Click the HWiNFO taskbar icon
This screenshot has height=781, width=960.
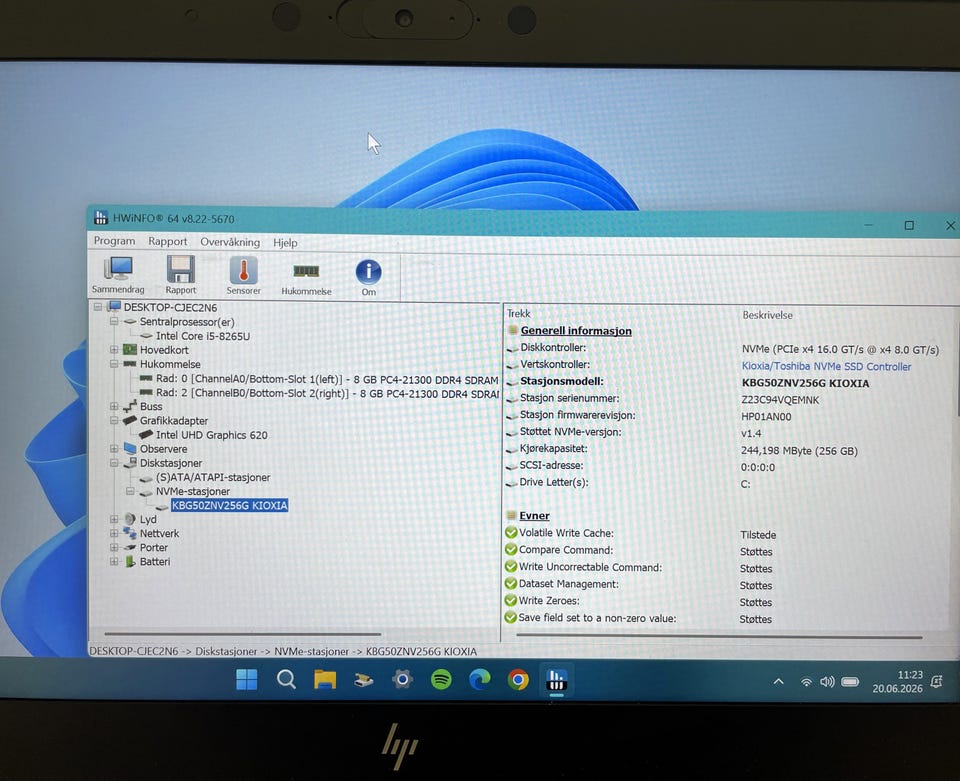[556, 680]
